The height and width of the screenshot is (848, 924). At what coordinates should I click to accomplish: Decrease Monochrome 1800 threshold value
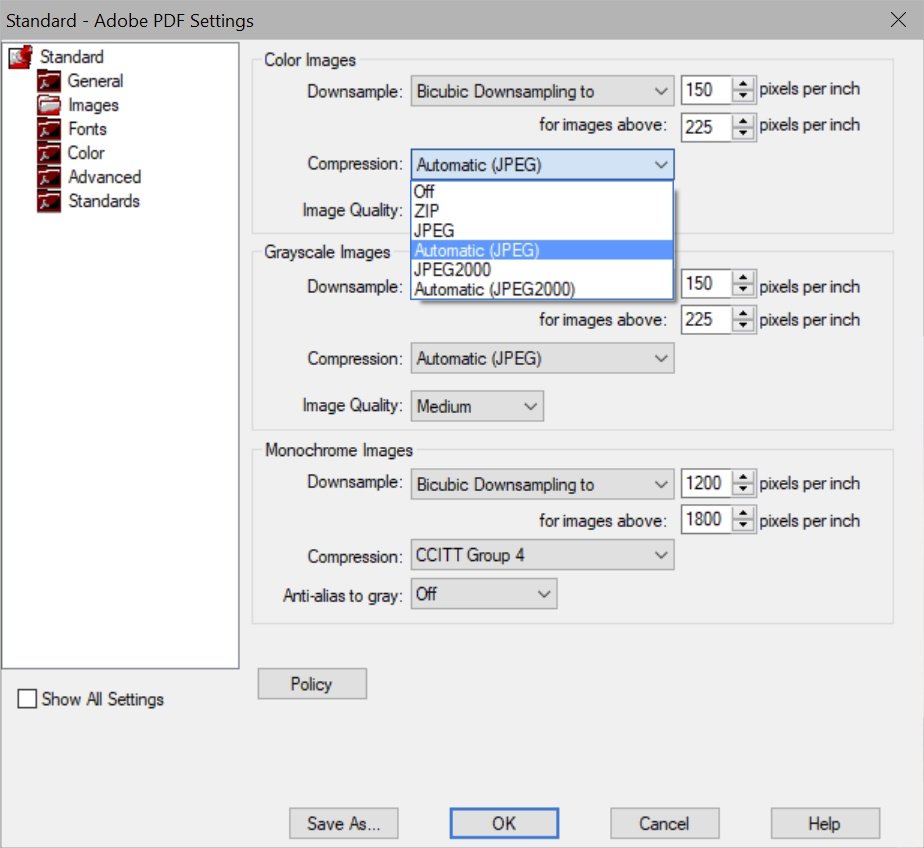743,526
